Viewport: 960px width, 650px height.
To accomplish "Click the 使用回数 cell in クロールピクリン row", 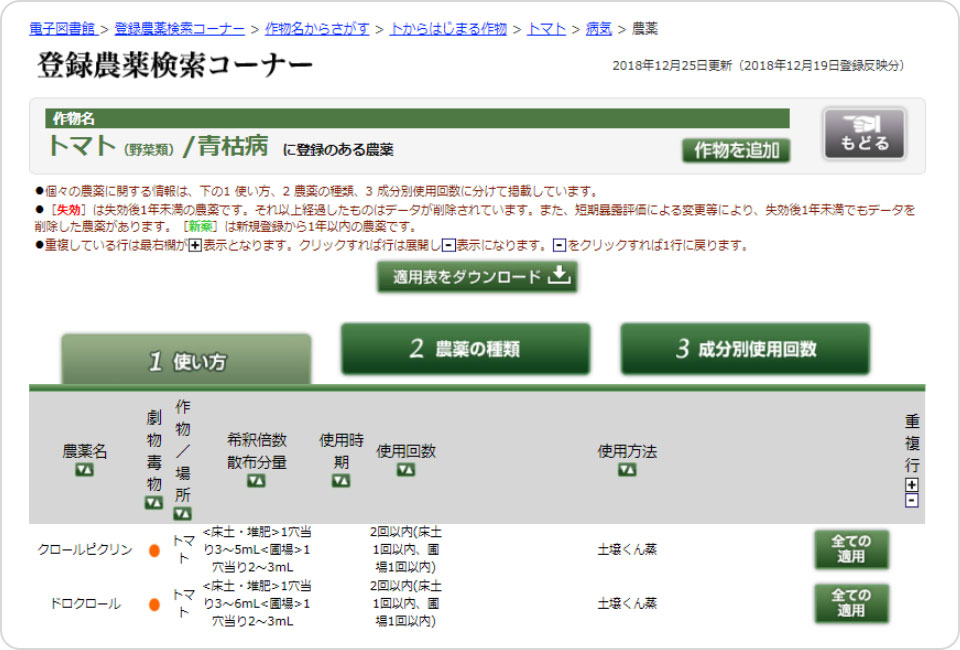I will point(406,550).
